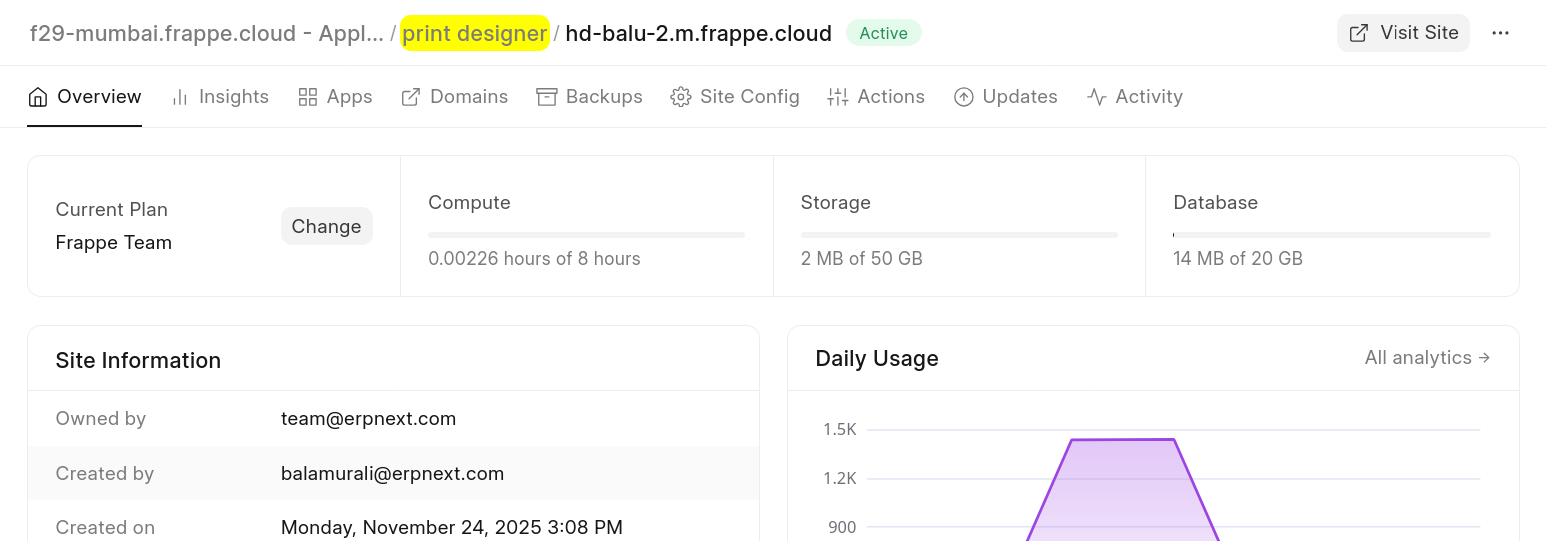The height and width of the screenshot is (541, 1546).
Task: Click the Domains external link icon
Action: (x=411, y=97)
